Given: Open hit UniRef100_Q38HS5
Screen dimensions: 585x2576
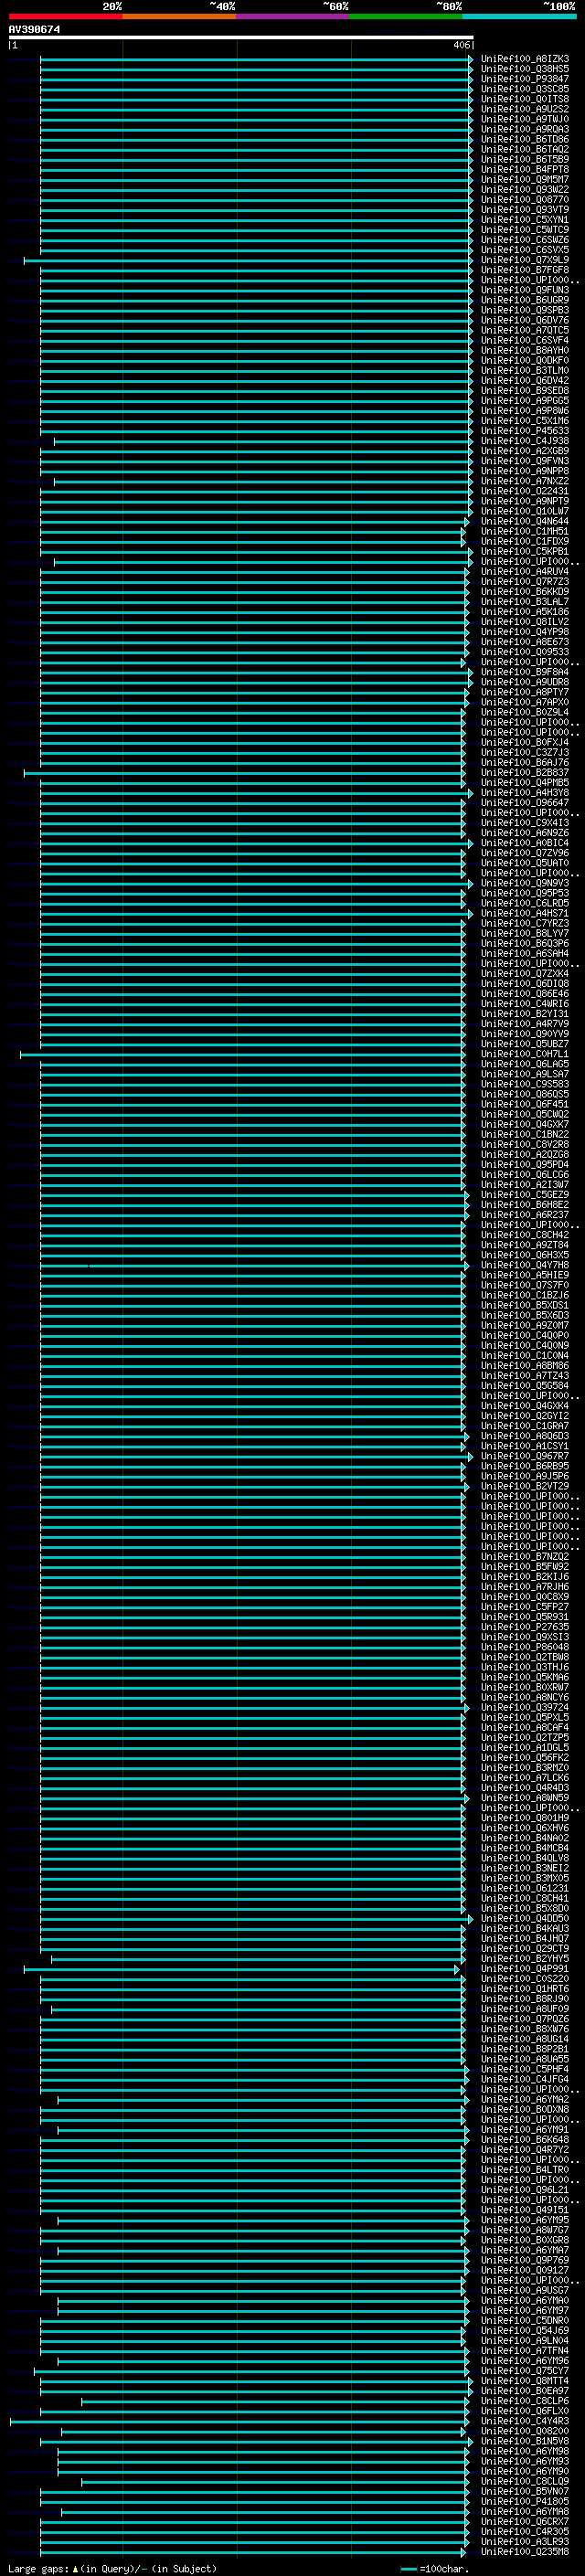Looking at the screenshot, I should point(524,69).
